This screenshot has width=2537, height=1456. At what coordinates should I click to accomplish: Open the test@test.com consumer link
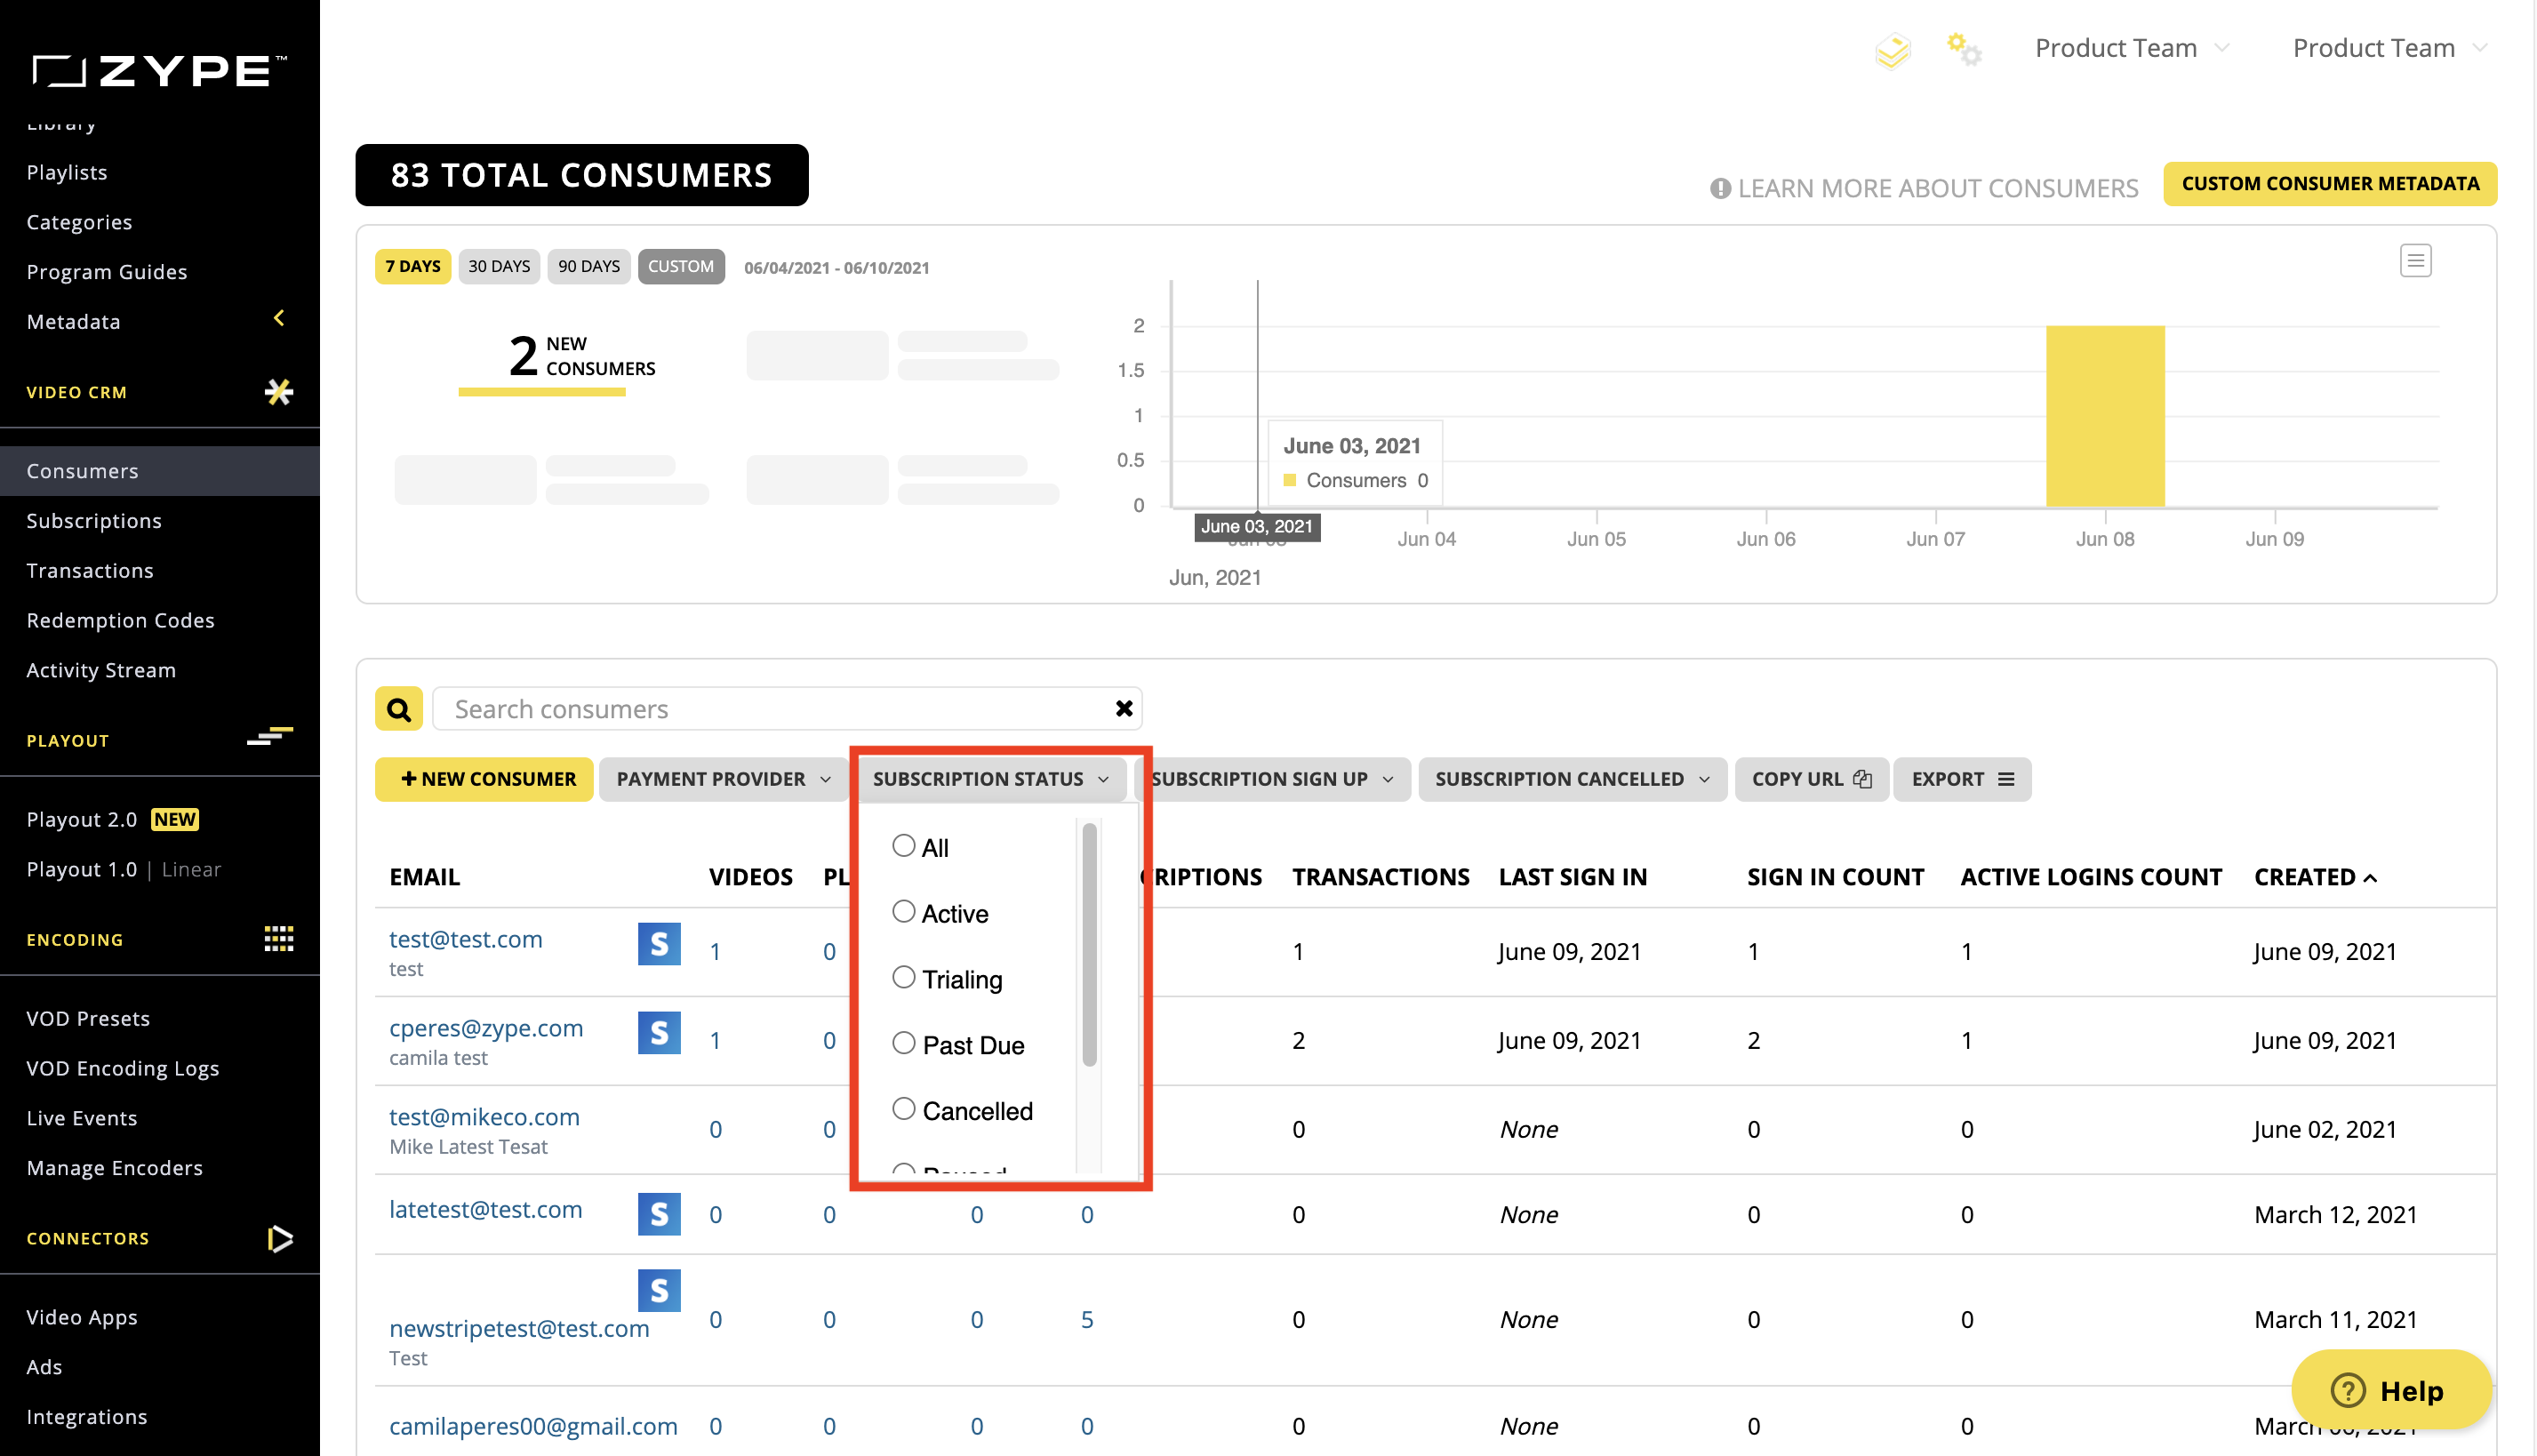[x=466, y=939]
